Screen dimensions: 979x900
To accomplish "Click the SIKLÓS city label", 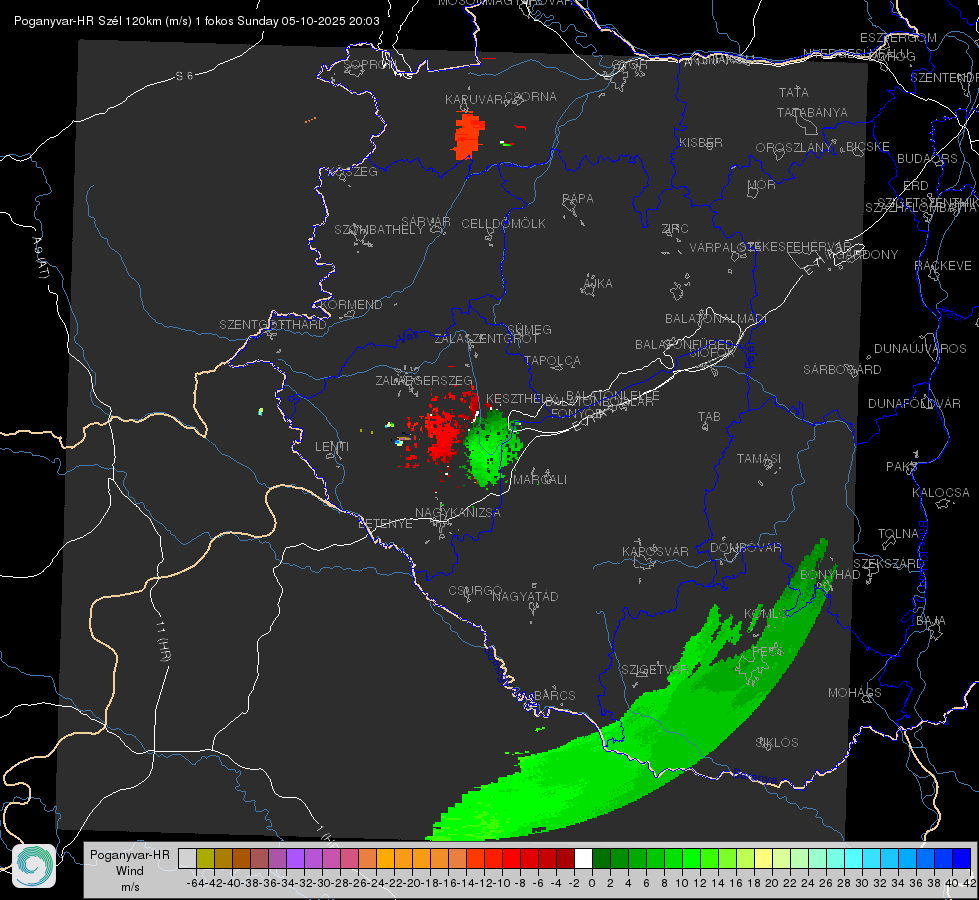I will pos(777,743).
